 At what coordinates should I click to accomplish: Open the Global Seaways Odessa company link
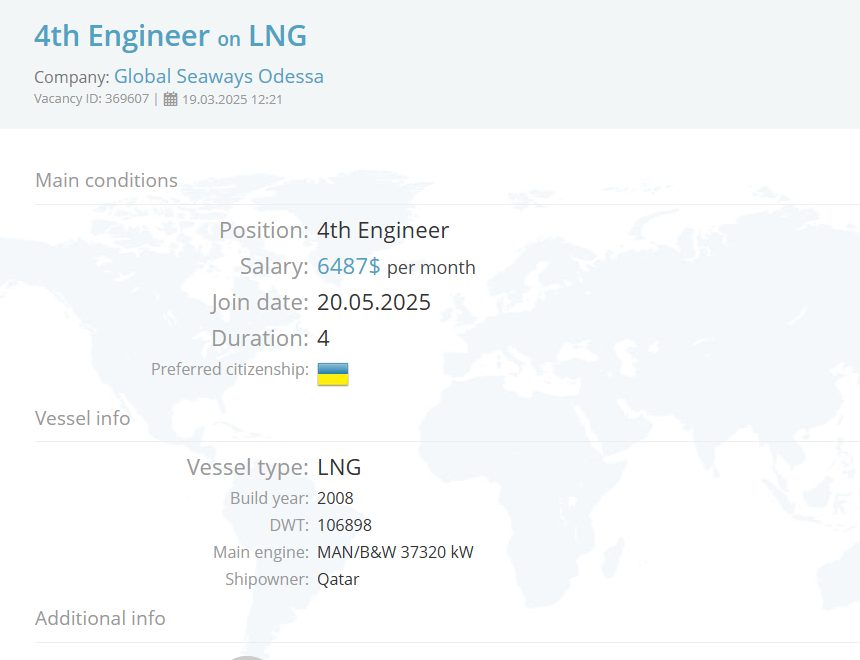click(x=219, y=76)
